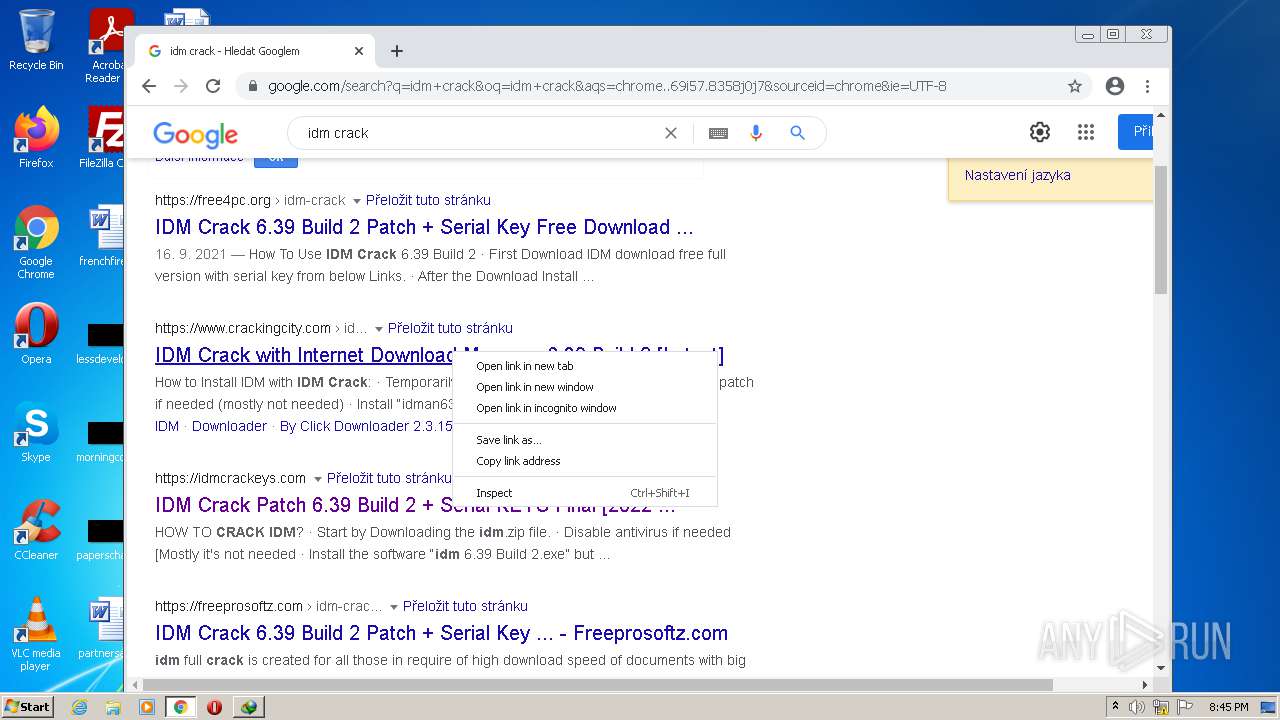Image resolution: width=1280 pixels, height=720 pixels.
Task: Open Windows Explorer folder in taskbar
Action: click(x=113, y=707)
